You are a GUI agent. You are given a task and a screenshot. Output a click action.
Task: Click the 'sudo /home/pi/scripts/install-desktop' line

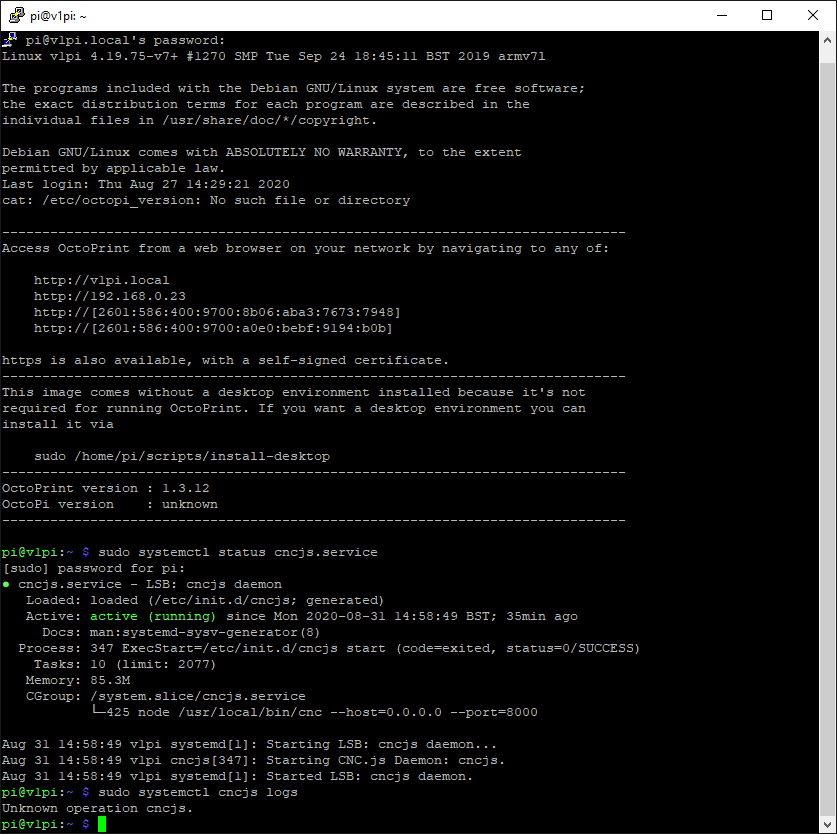(x=182, y=457)
